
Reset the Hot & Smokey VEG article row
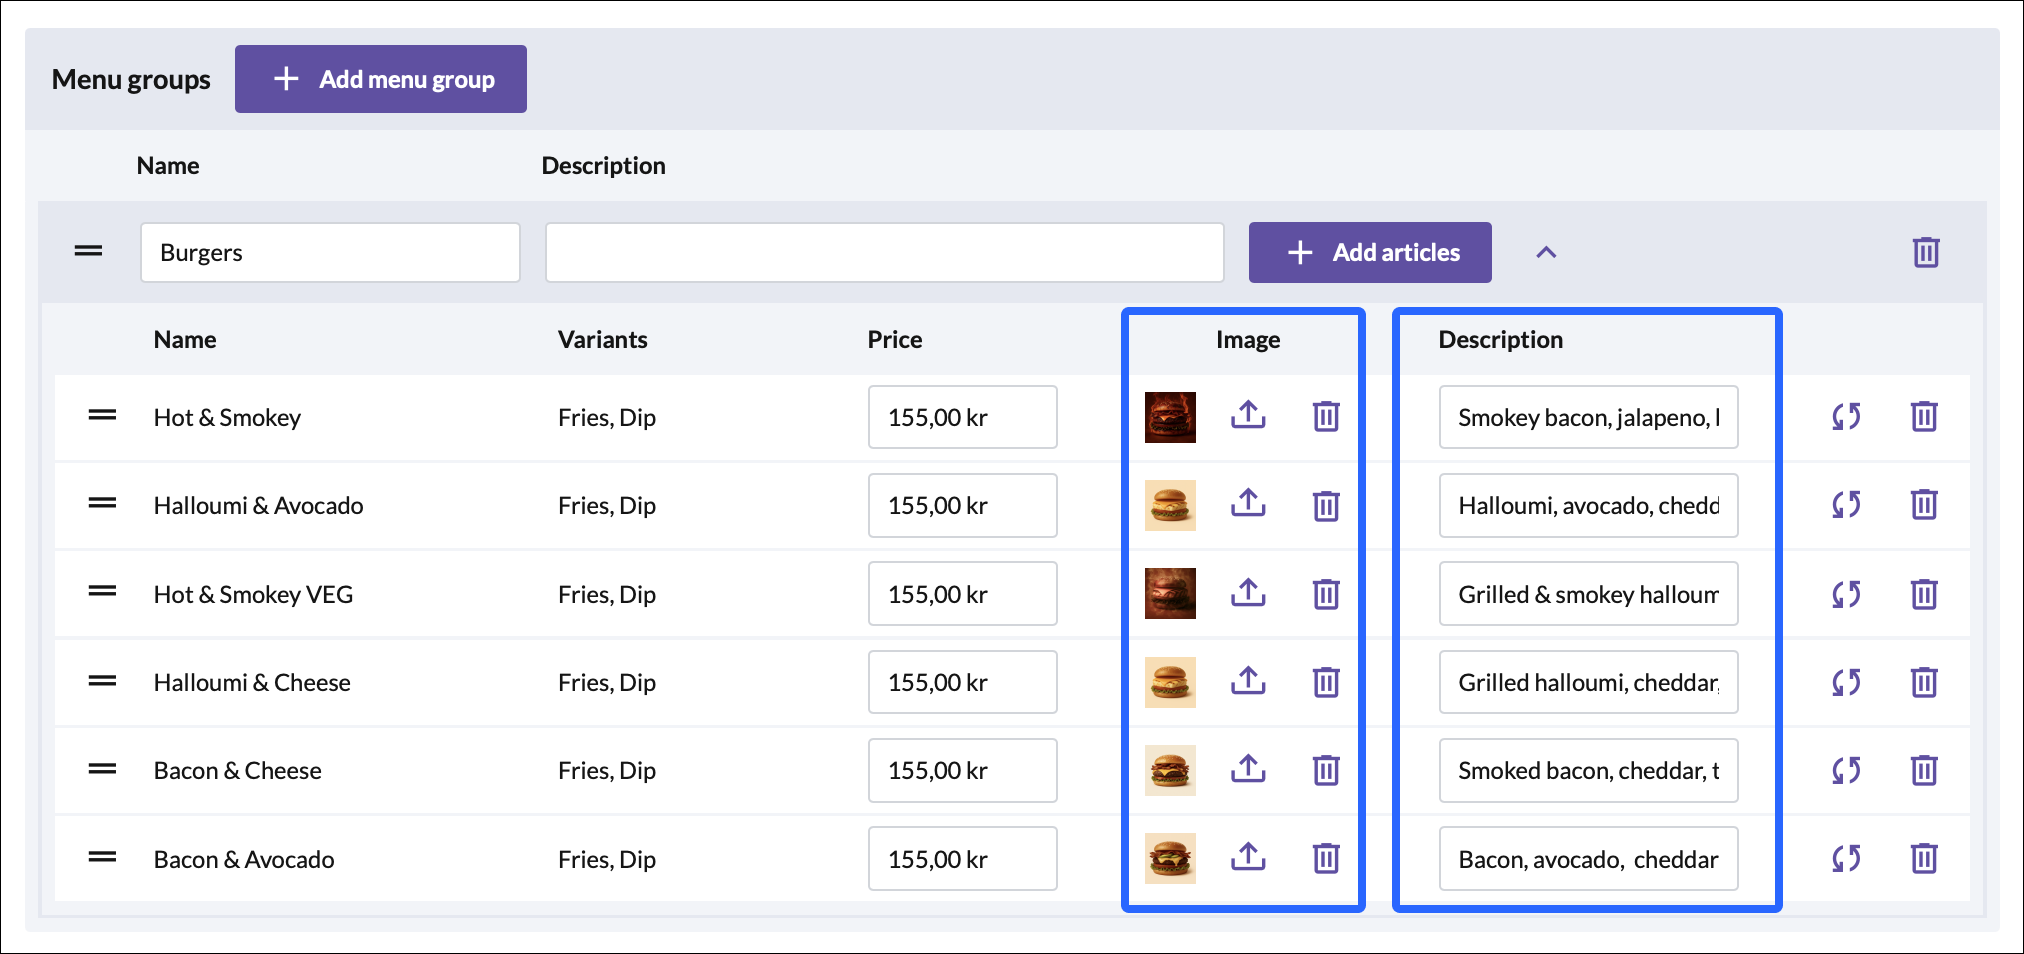(x=1846, y=594)
